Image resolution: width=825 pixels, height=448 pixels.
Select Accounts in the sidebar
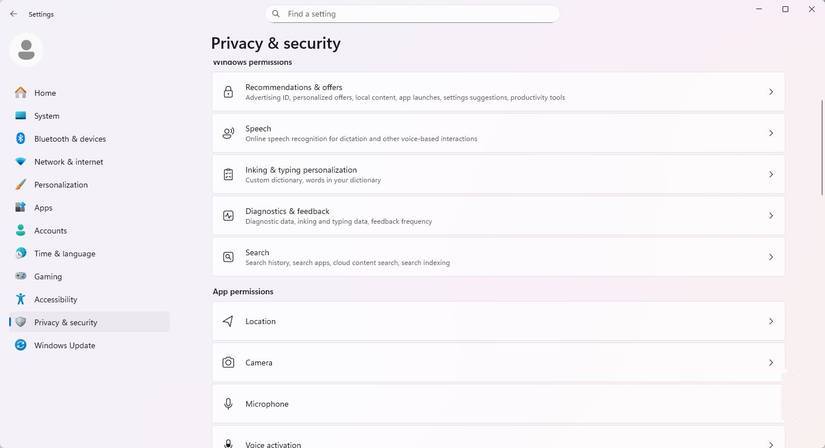pyautogui.click(x=50, y=231)
